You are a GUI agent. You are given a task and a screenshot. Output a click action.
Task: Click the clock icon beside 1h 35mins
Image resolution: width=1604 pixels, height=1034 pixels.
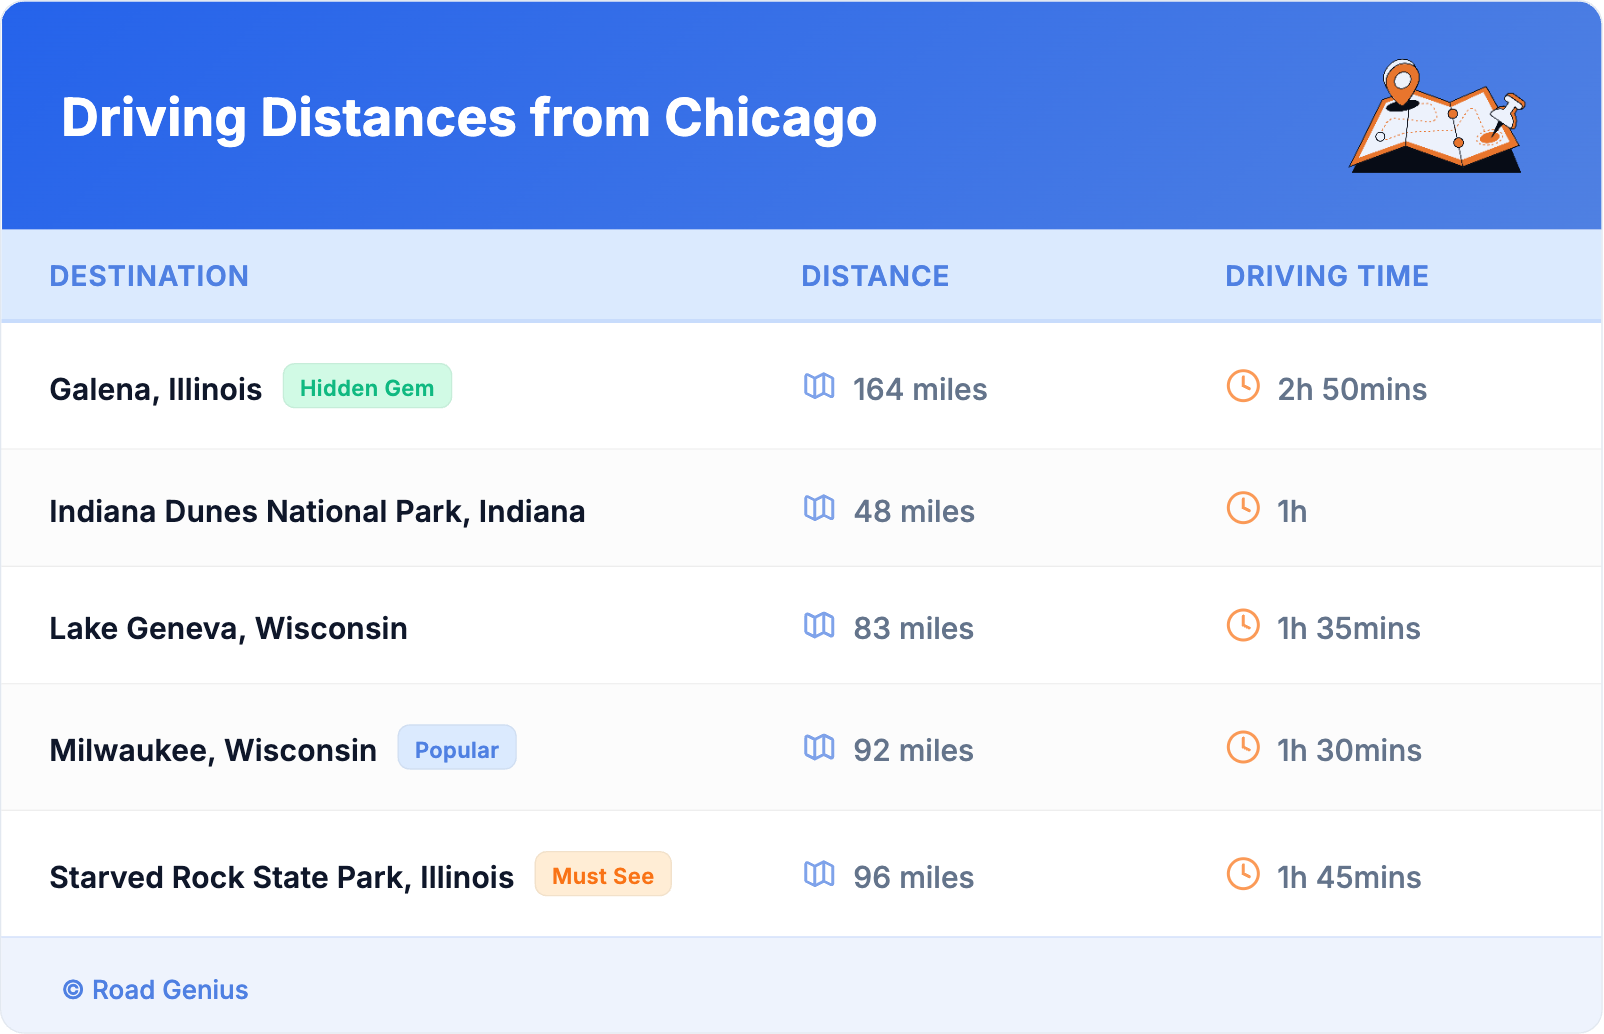point(1243,625)
